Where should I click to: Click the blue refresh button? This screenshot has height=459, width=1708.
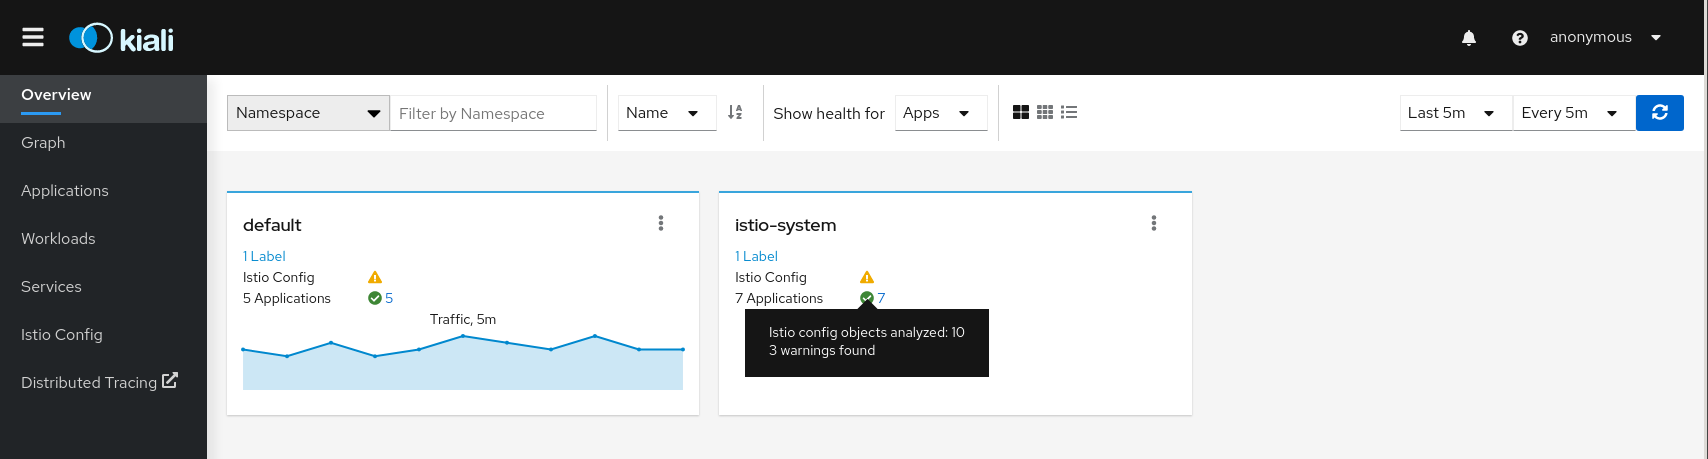tap(1660, 113)
